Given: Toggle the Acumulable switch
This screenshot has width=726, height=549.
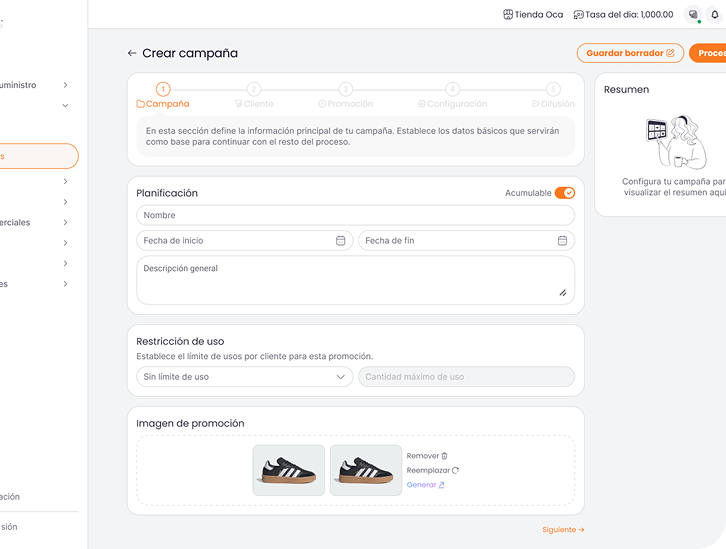Looking at the screenshot, I should pyautogui.click(x=565, y=193).
